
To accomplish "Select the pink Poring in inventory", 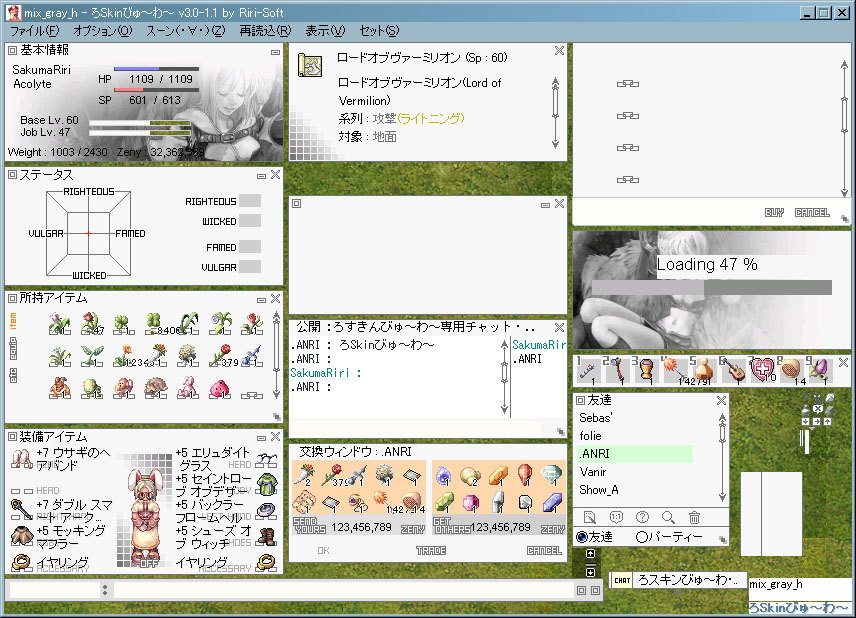I will tap(219, 388).
